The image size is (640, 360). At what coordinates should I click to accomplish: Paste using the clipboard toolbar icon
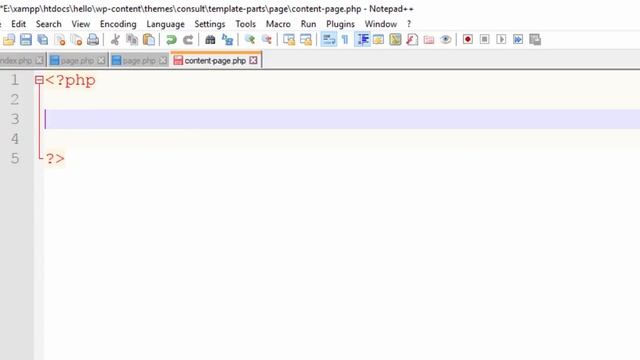click(149, 40)
